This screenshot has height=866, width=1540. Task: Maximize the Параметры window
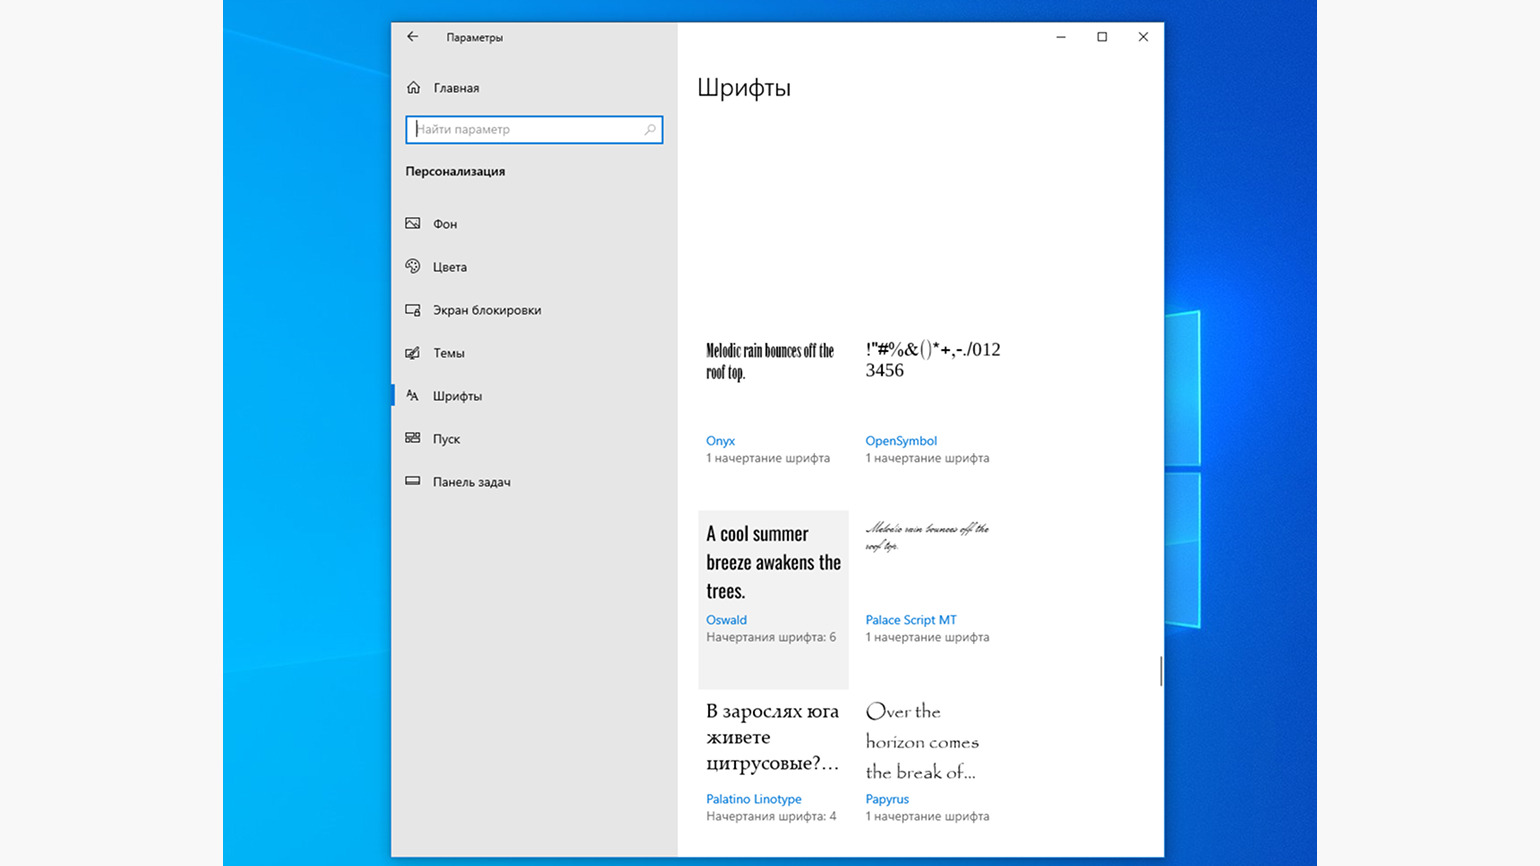(x=1102, y=37)
